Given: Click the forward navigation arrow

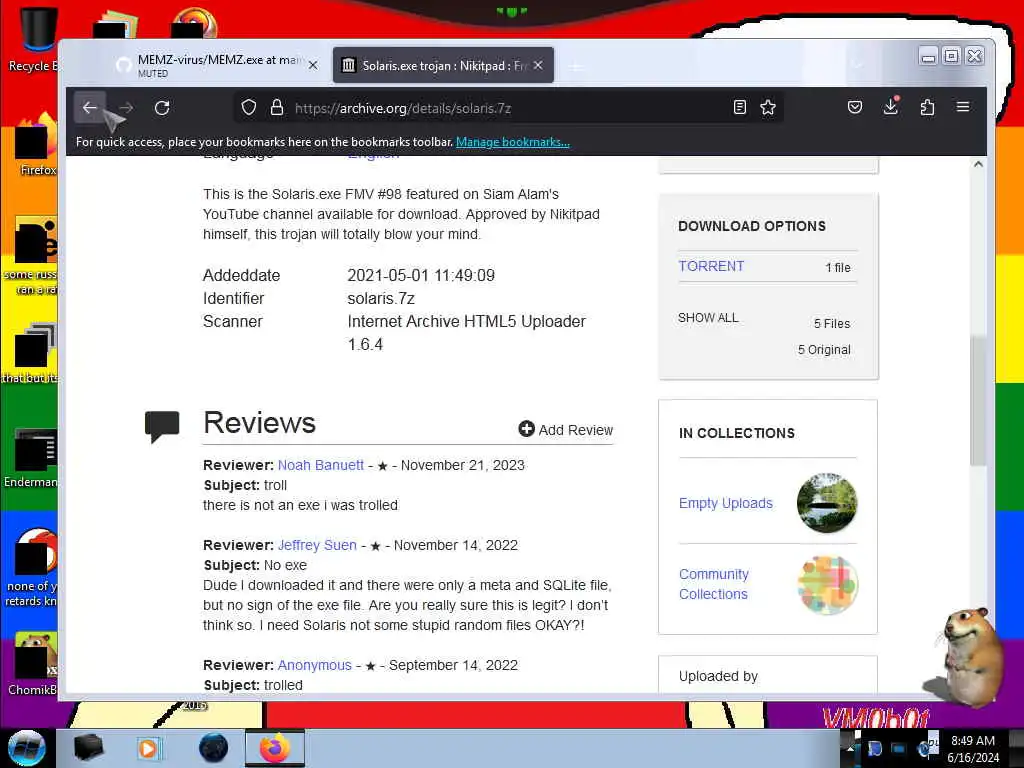Looking at the screenshot, I should [x=126, y=108].
